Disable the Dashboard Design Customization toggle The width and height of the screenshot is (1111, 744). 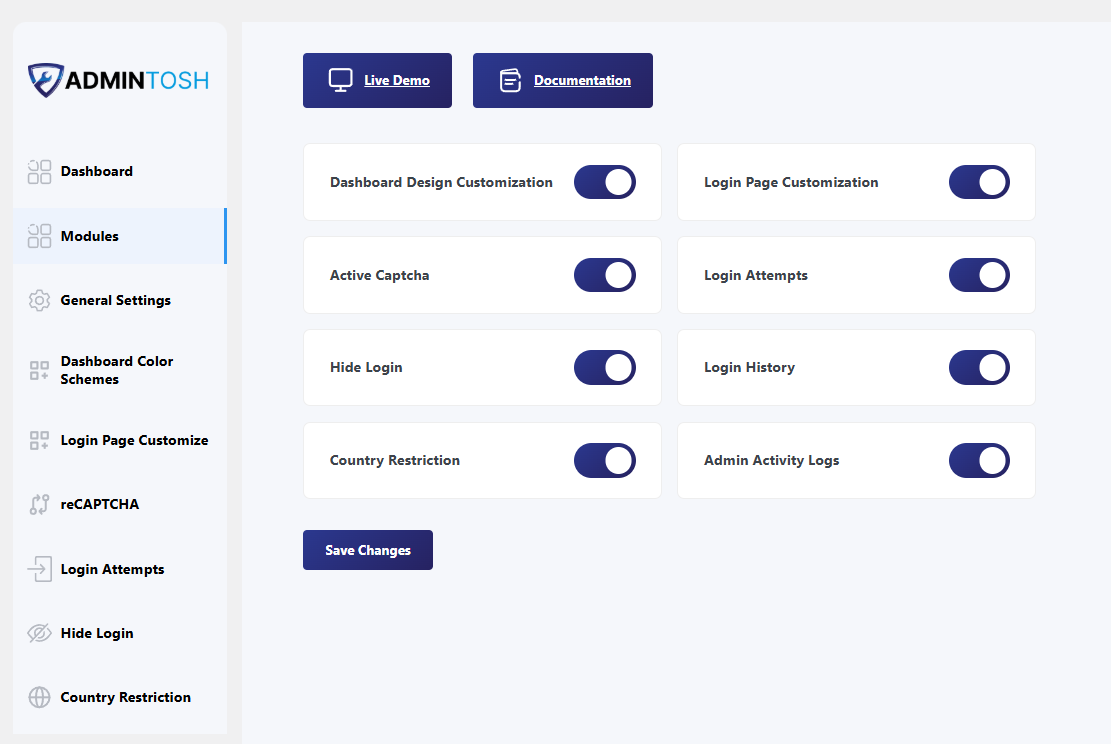point(604,182)
